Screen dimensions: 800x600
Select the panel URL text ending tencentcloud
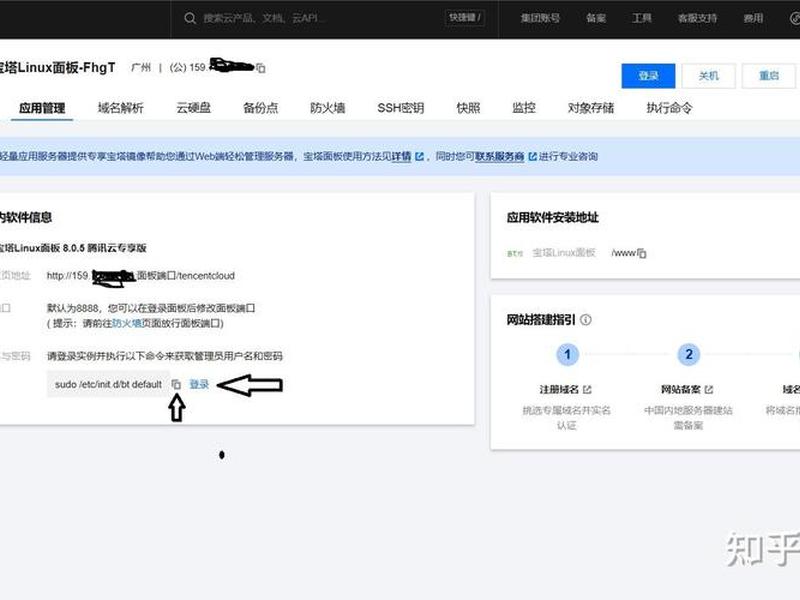coord(141,276)
